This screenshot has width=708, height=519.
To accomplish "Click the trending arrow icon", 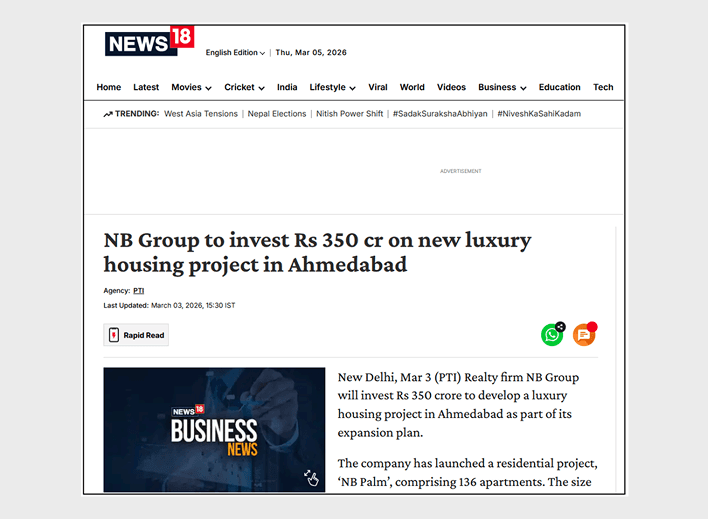I will [108, 114].
